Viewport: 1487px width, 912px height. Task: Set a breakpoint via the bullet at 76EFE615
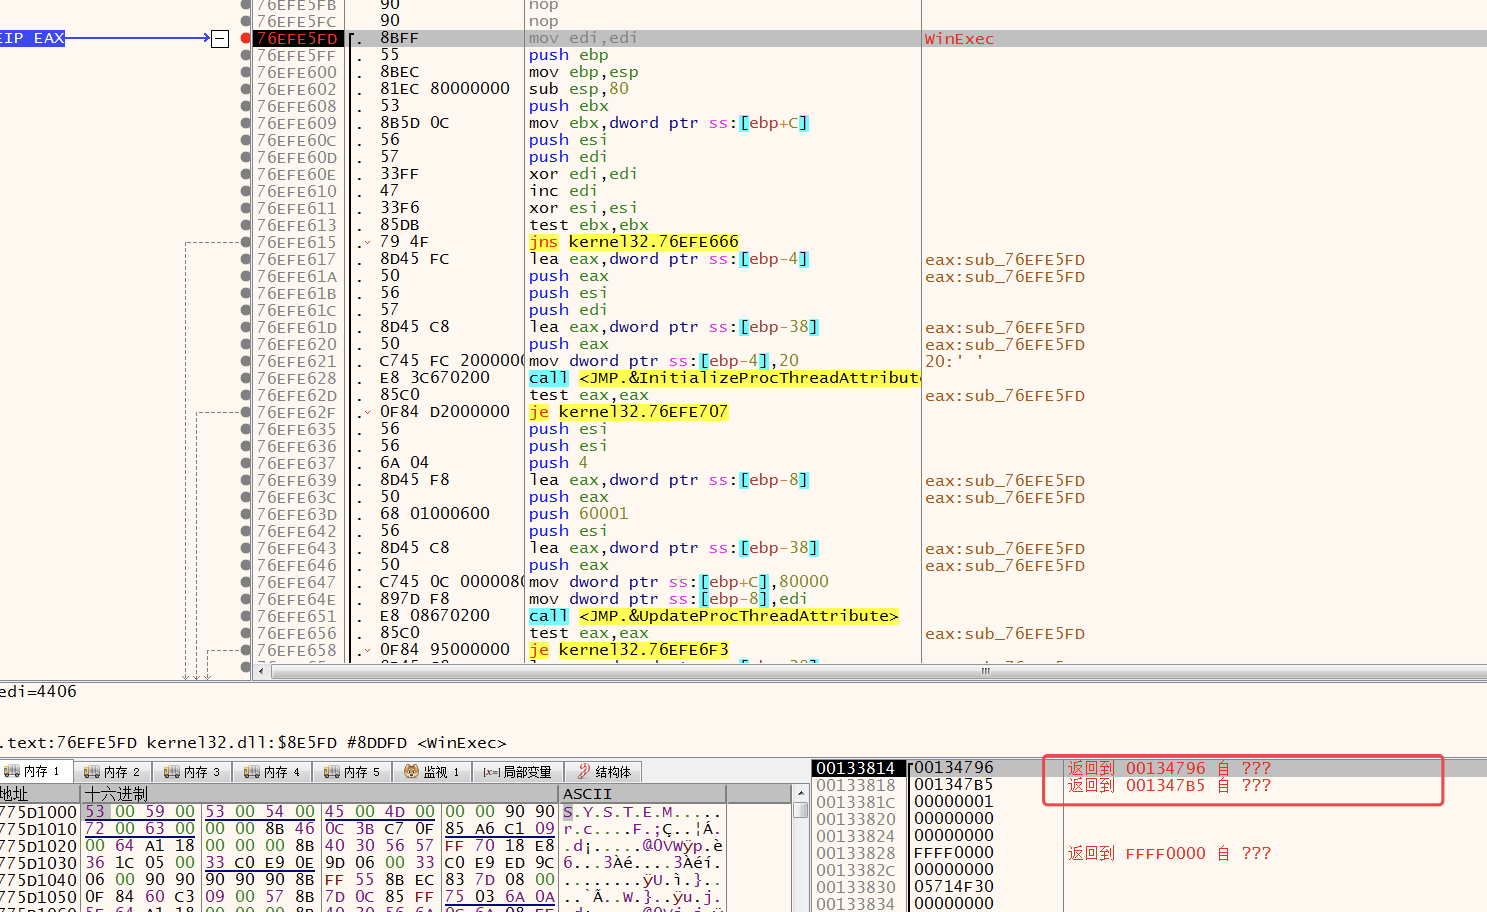pyautogui.click(x=246, y=242)
